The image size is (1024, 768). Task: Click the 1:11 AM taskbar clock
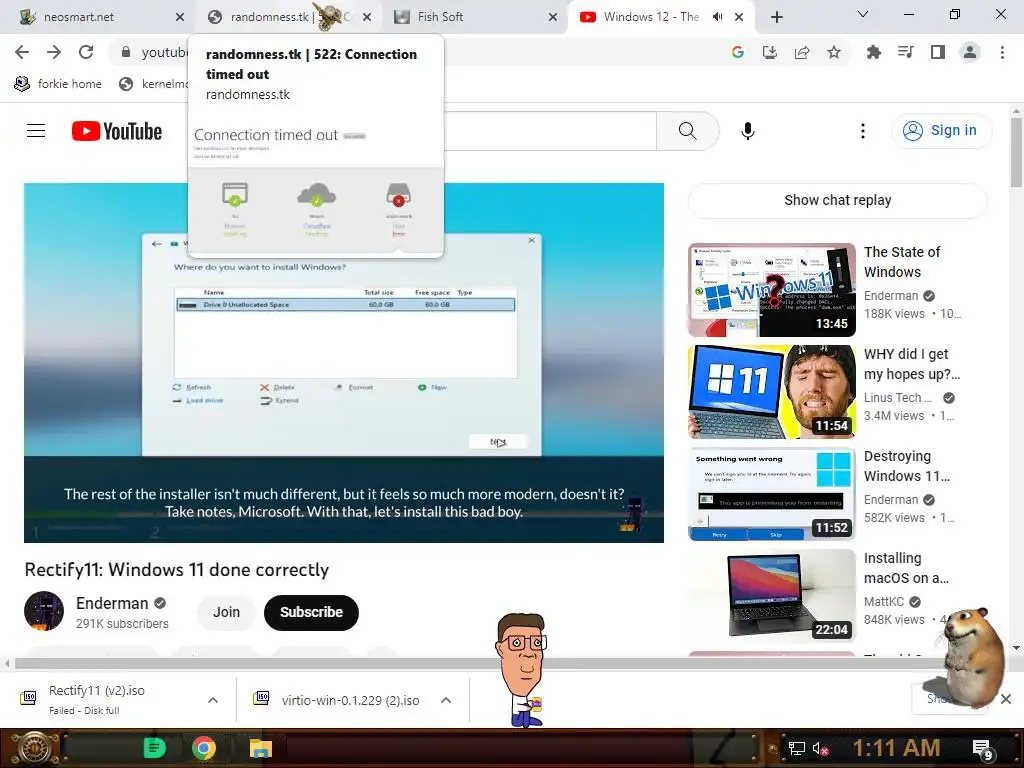click(x=896, y=748)
